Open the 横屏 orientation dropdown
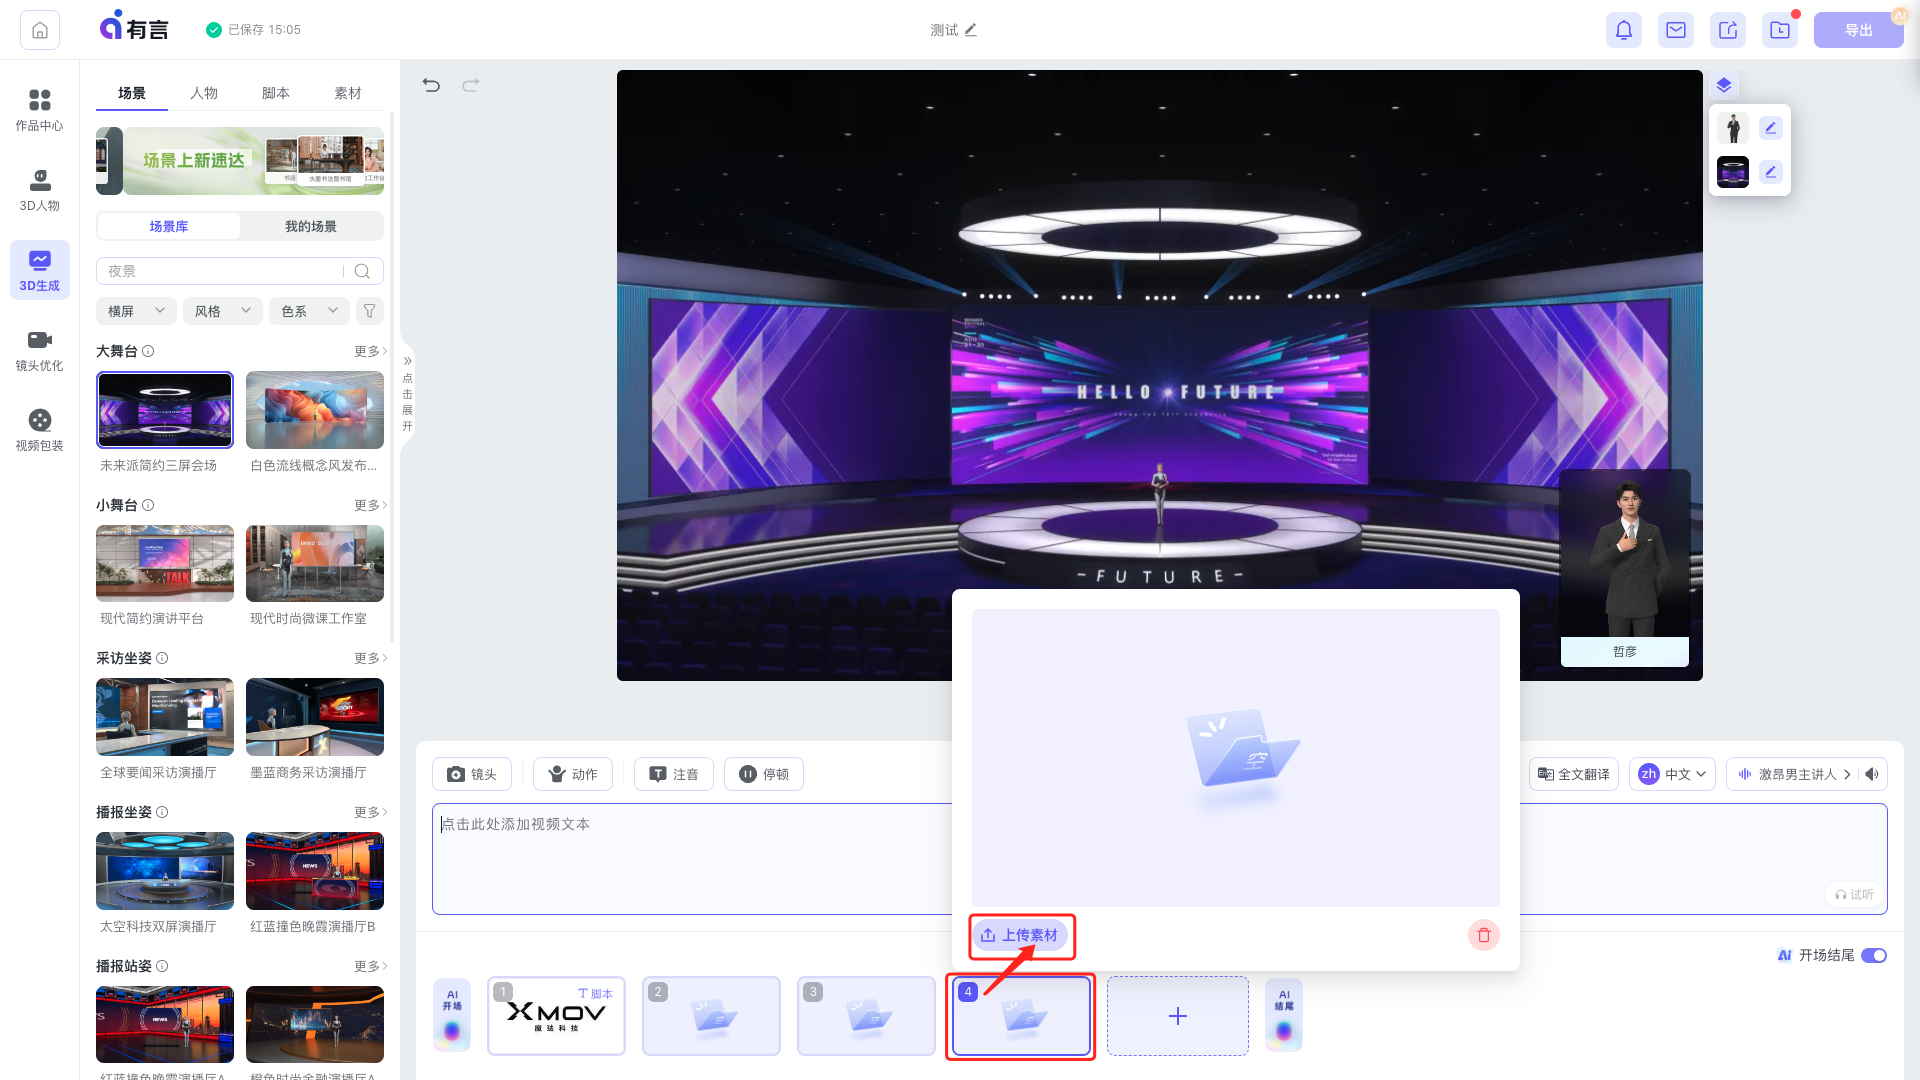 coord(137,311)
